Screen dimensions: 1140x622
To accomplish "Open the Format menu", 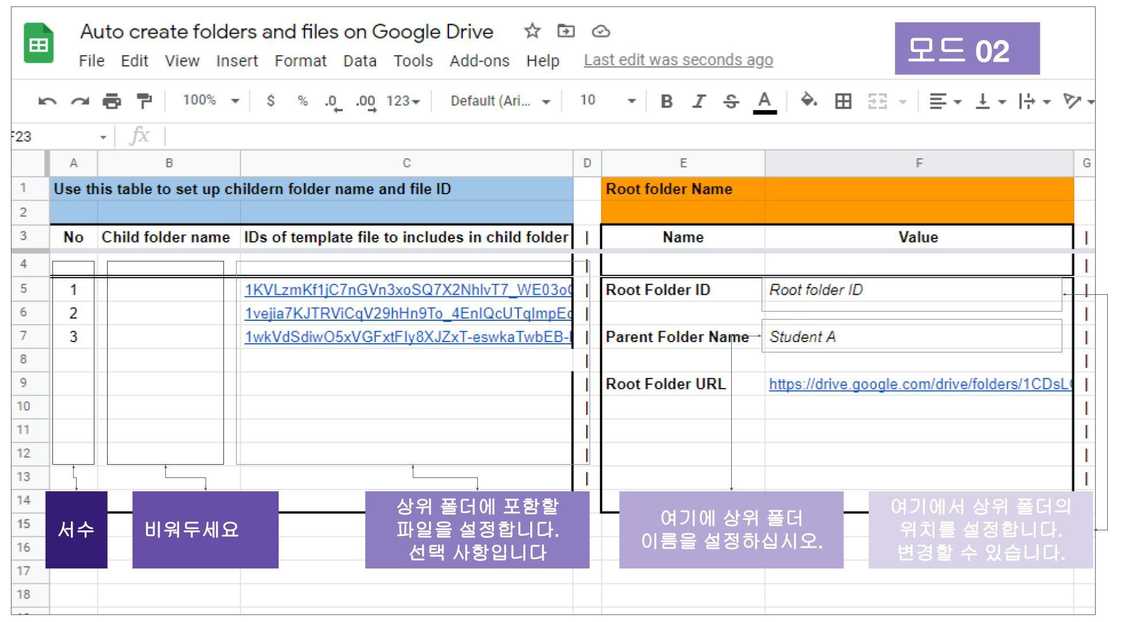I will 300,61.
